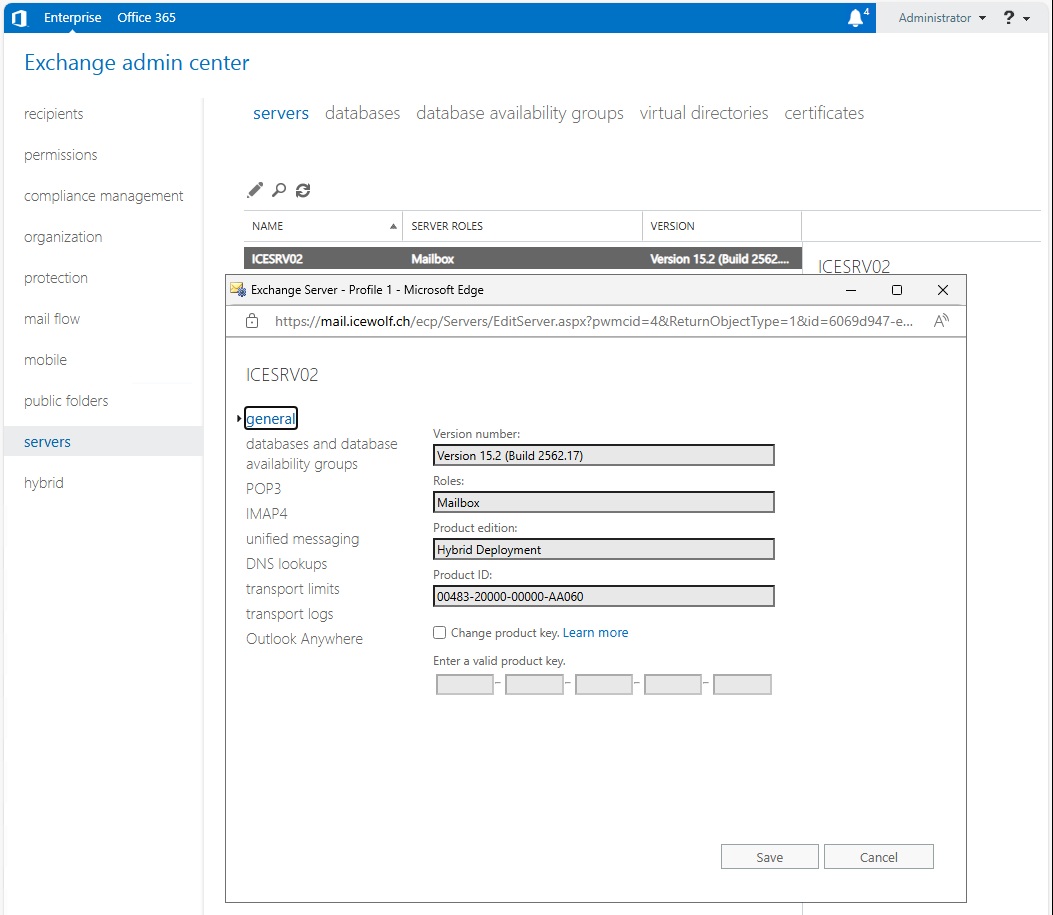Screen dimensions: 1053x915
Task: Click the Exchange Server window favicon icon
Action: [238, 289]
